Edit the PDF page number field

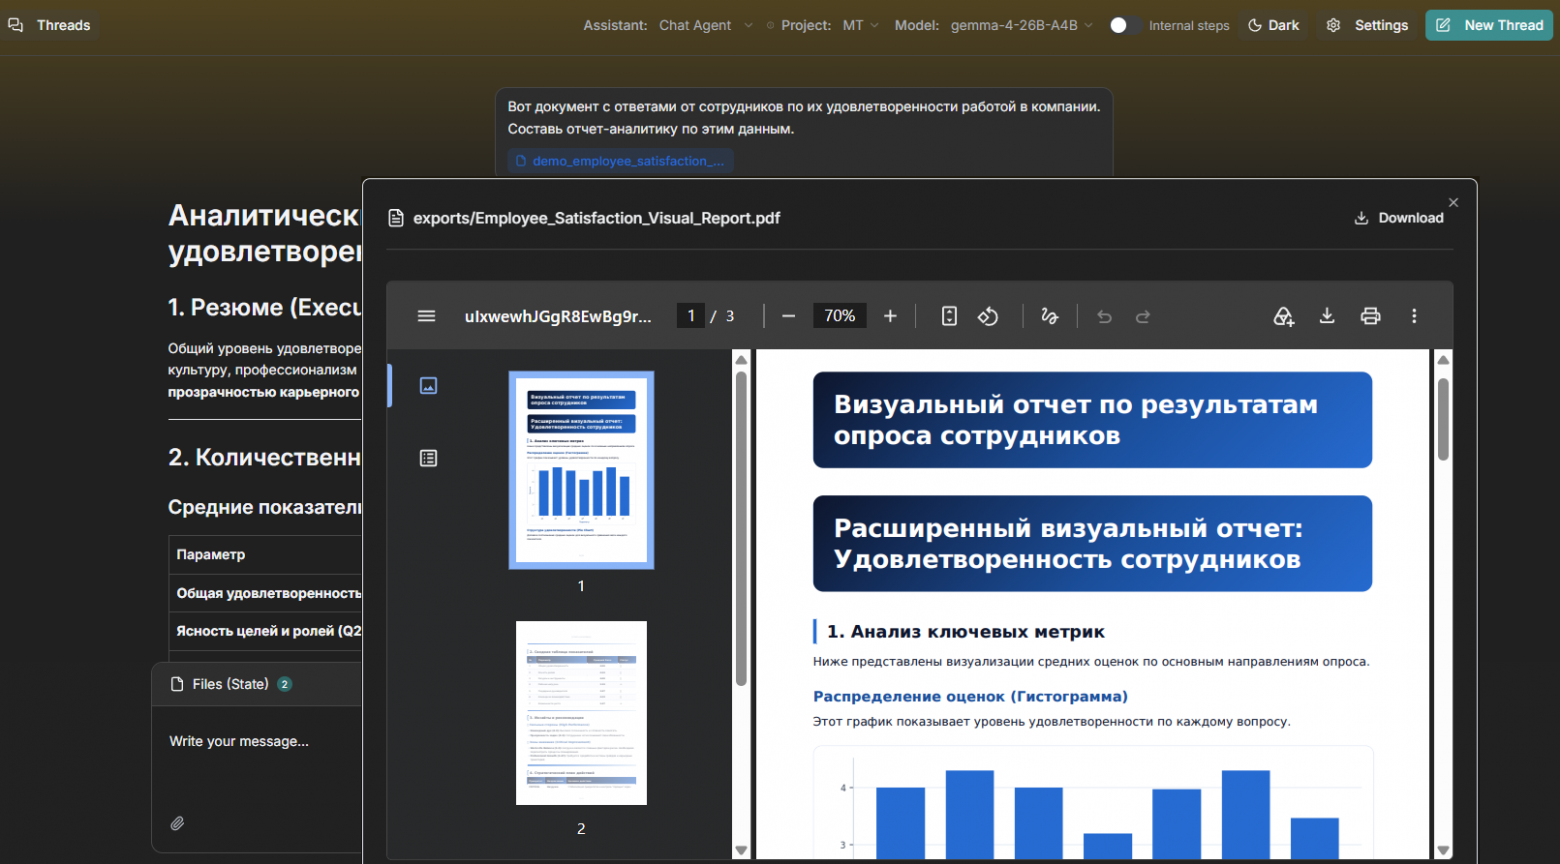691,316
